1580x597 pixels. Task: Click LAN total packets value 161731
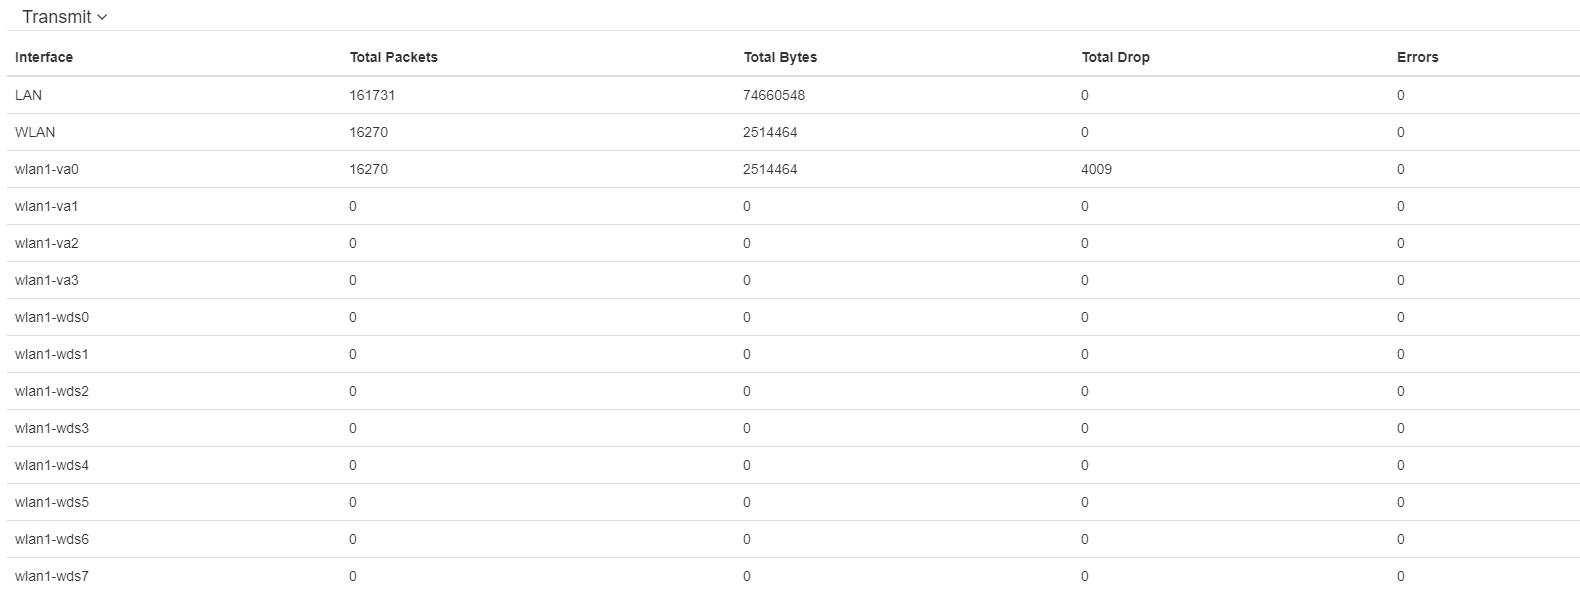371,95
